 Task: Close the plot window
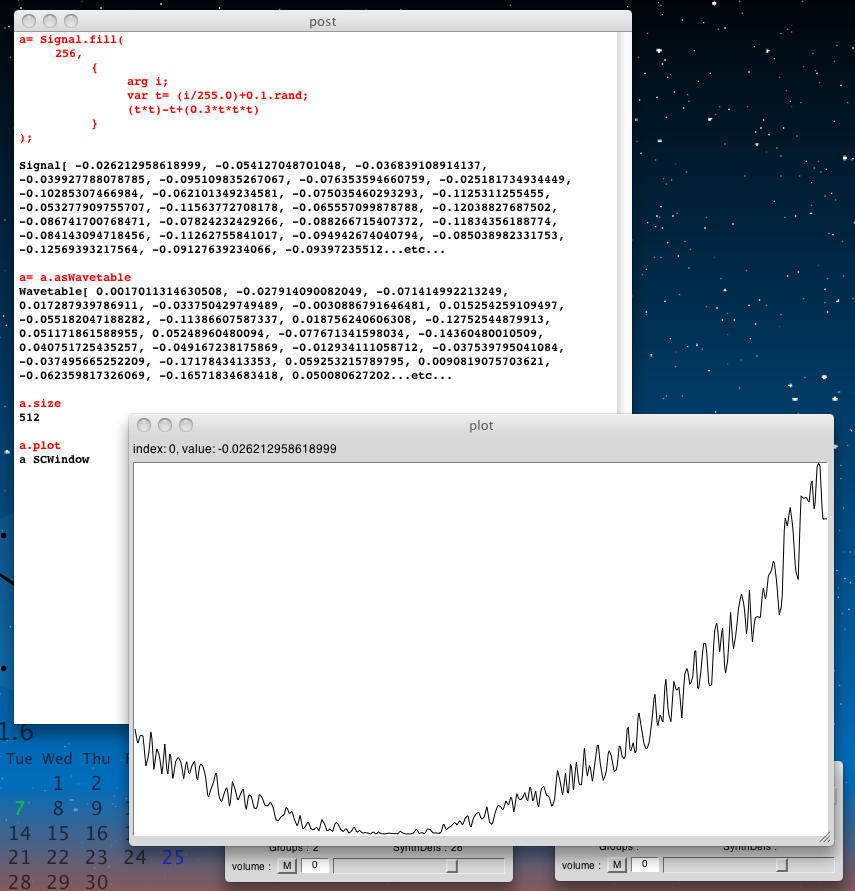[144, 425]
